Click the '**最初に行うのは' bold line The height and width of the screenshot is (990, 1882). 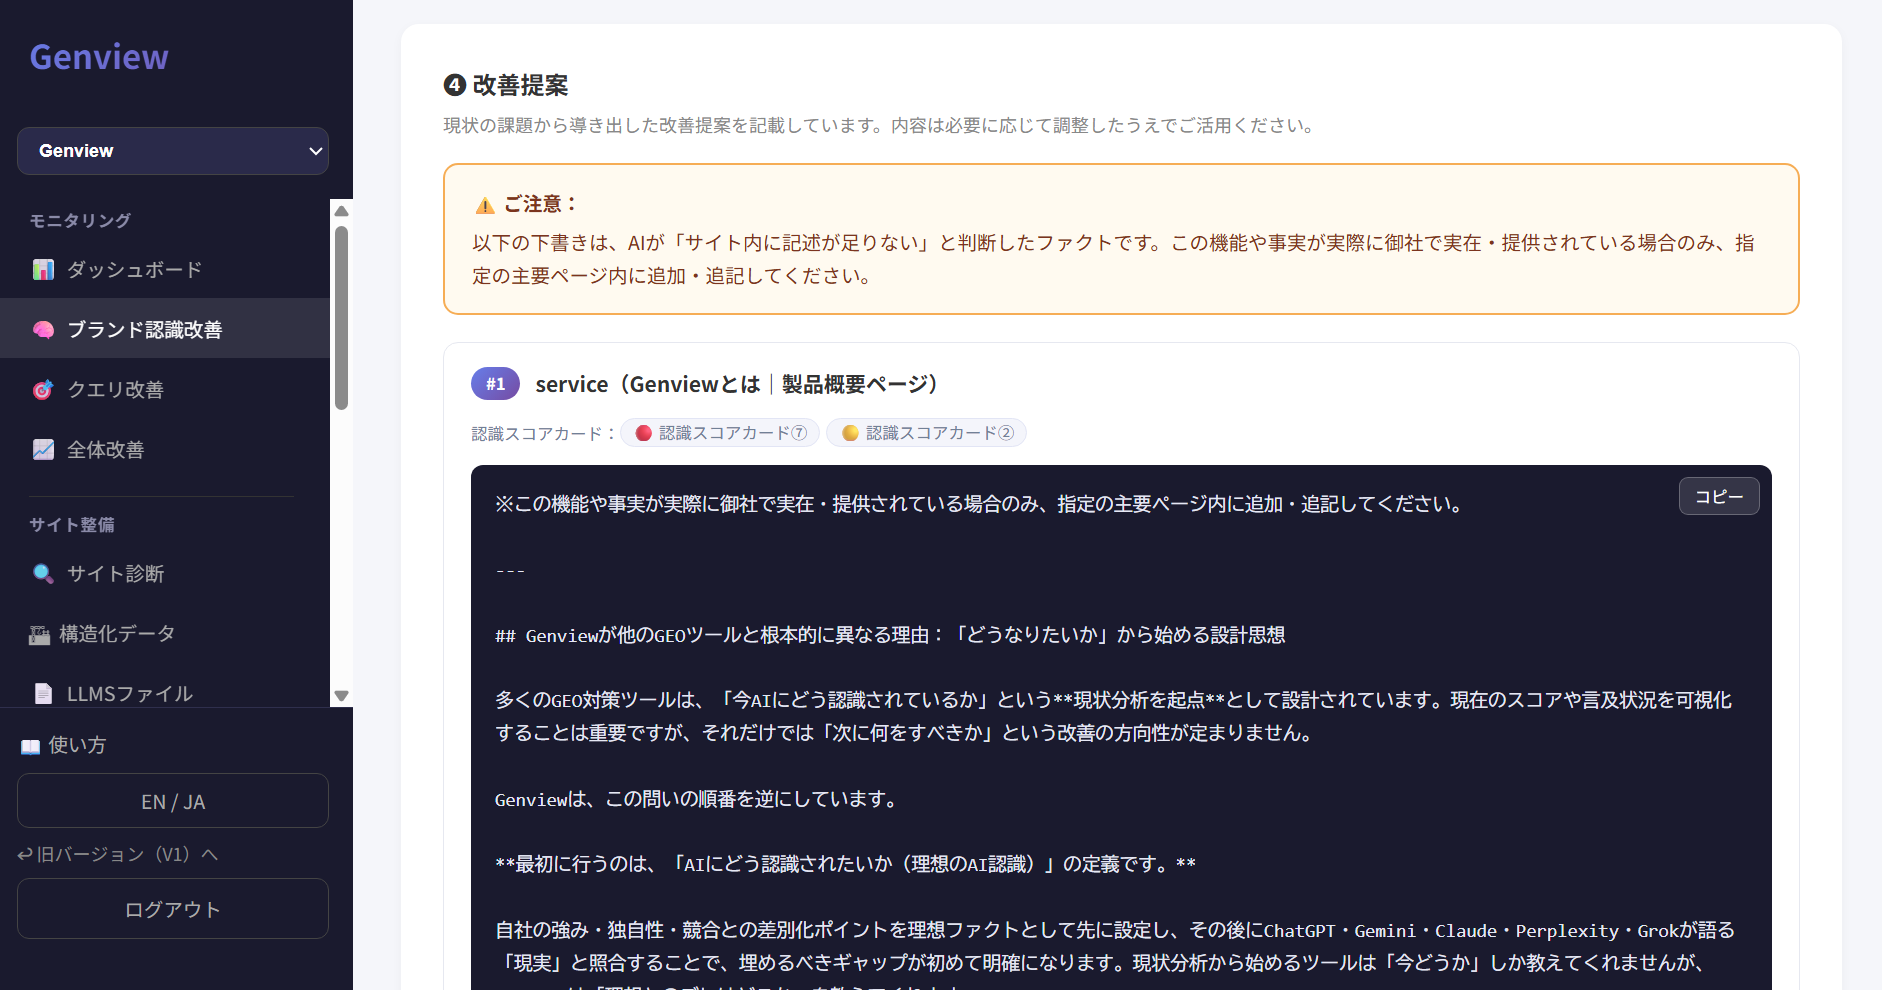845,864
